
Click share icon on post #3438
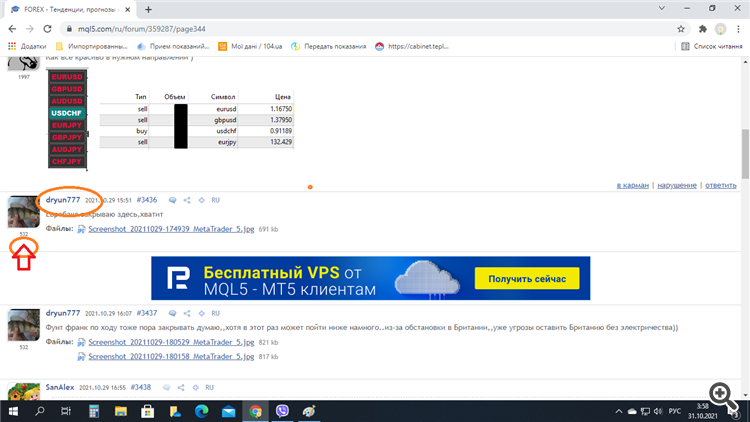(x=181, y=388)
